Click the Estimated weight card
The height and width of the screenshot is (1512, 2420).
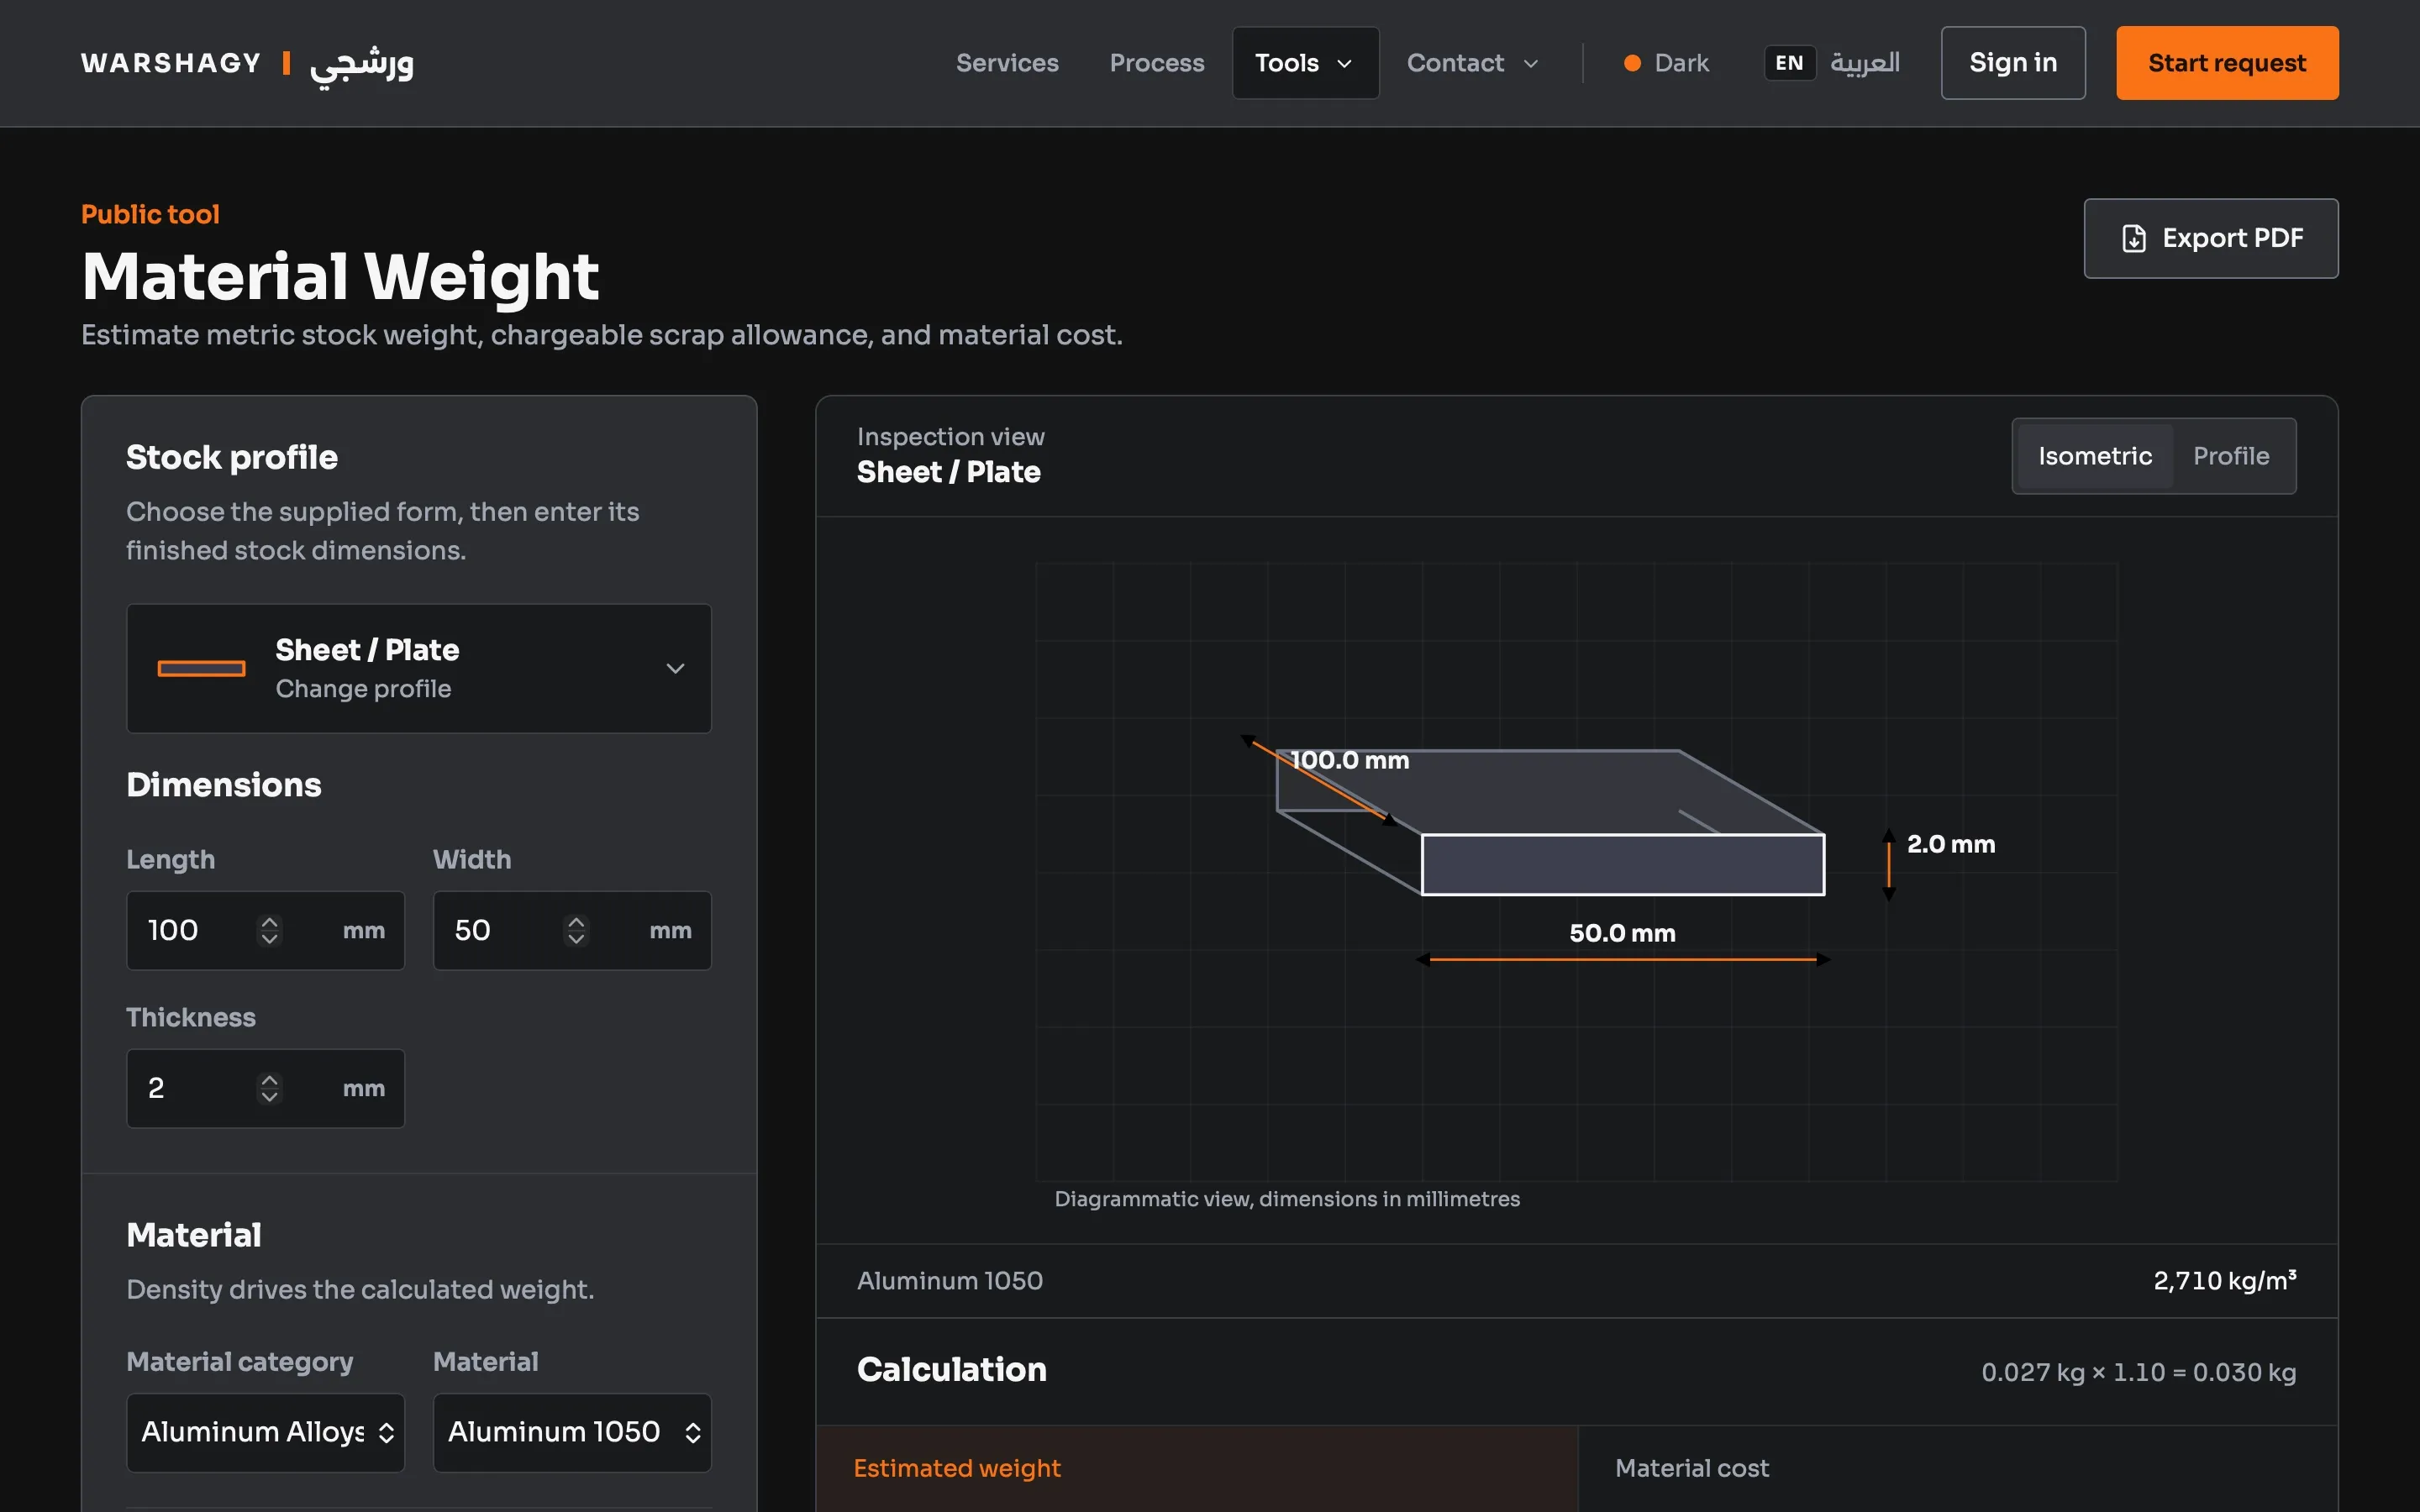[x=1197, y=1469]
